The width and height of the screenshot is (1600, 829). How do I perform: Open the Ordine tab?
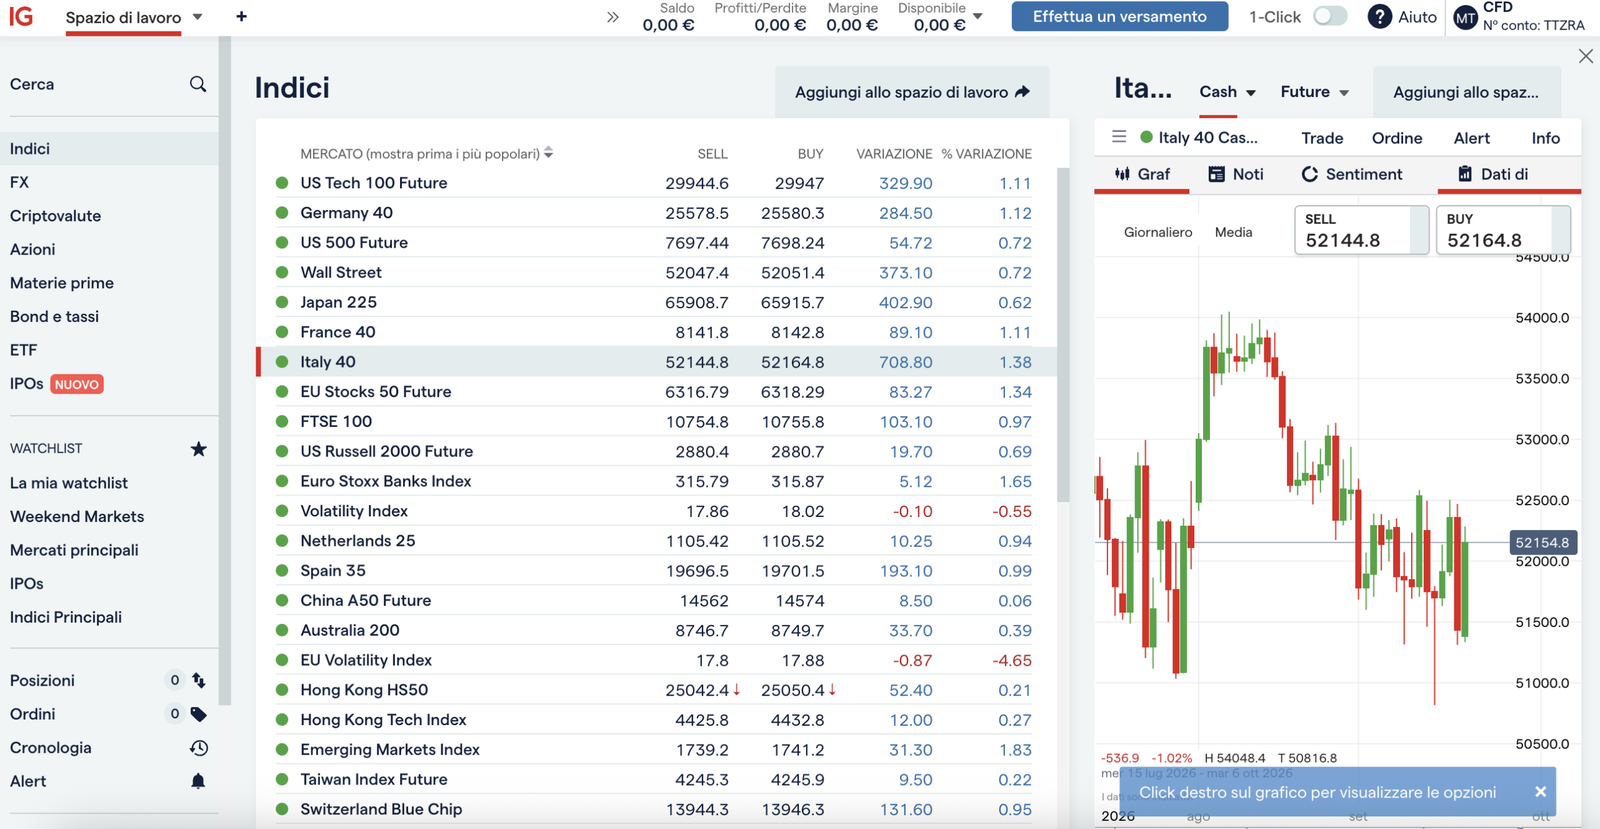coord(1397,138)
